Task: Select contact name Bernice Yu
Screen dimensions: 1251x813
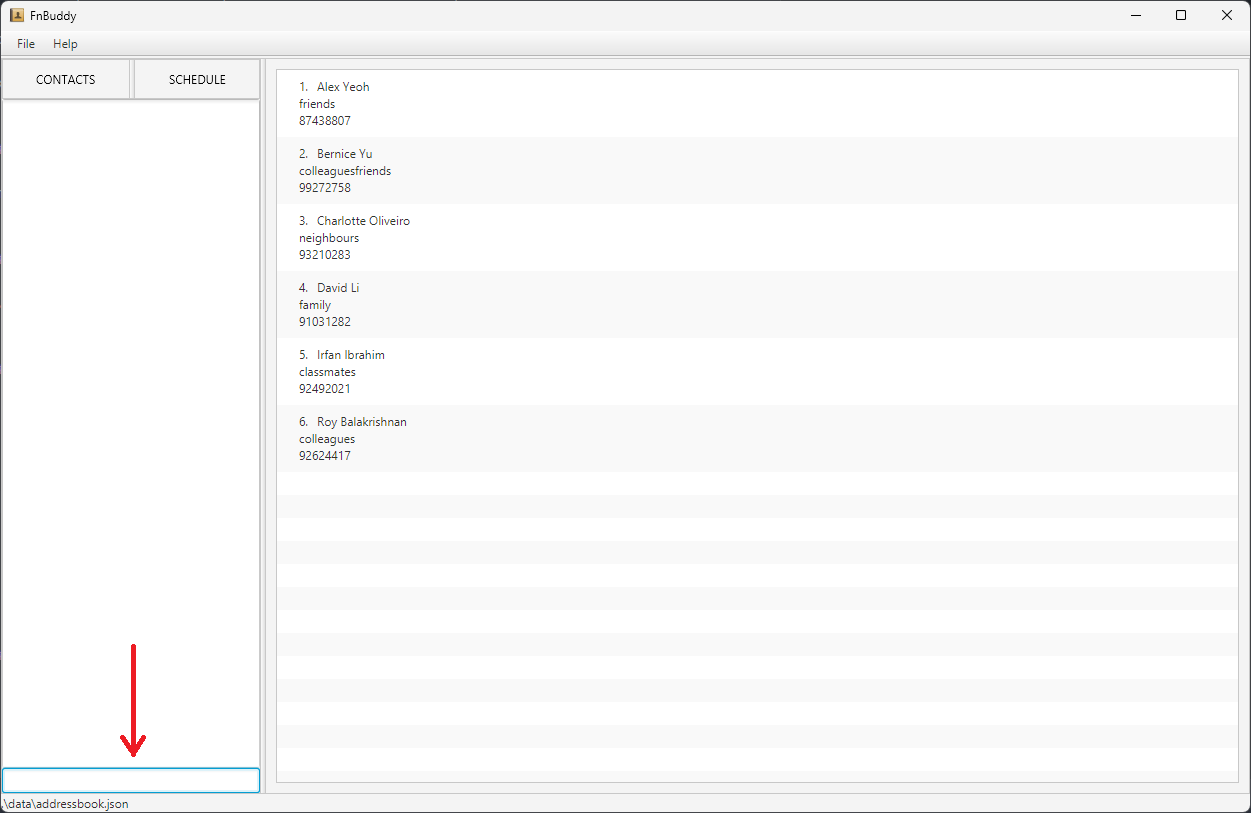Action: (x=344, y=154)
